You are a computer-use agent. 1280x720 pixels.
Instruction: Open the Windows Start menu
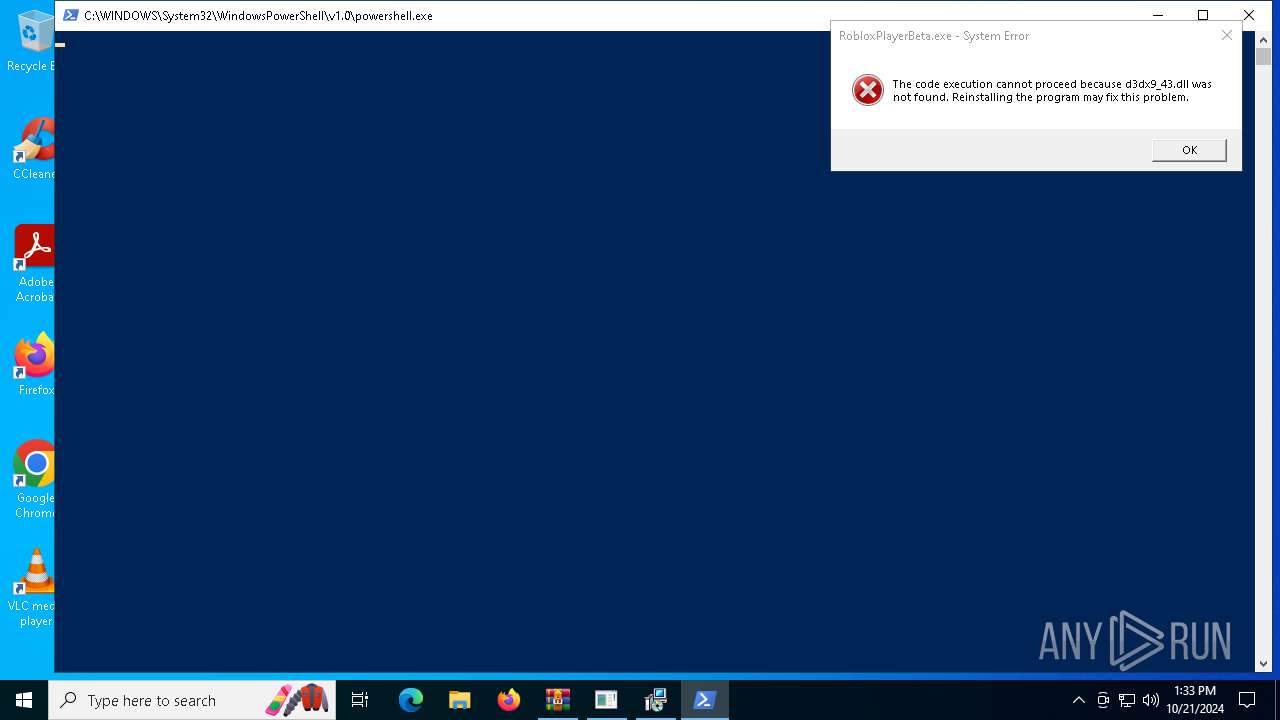[x=24, y=700]
